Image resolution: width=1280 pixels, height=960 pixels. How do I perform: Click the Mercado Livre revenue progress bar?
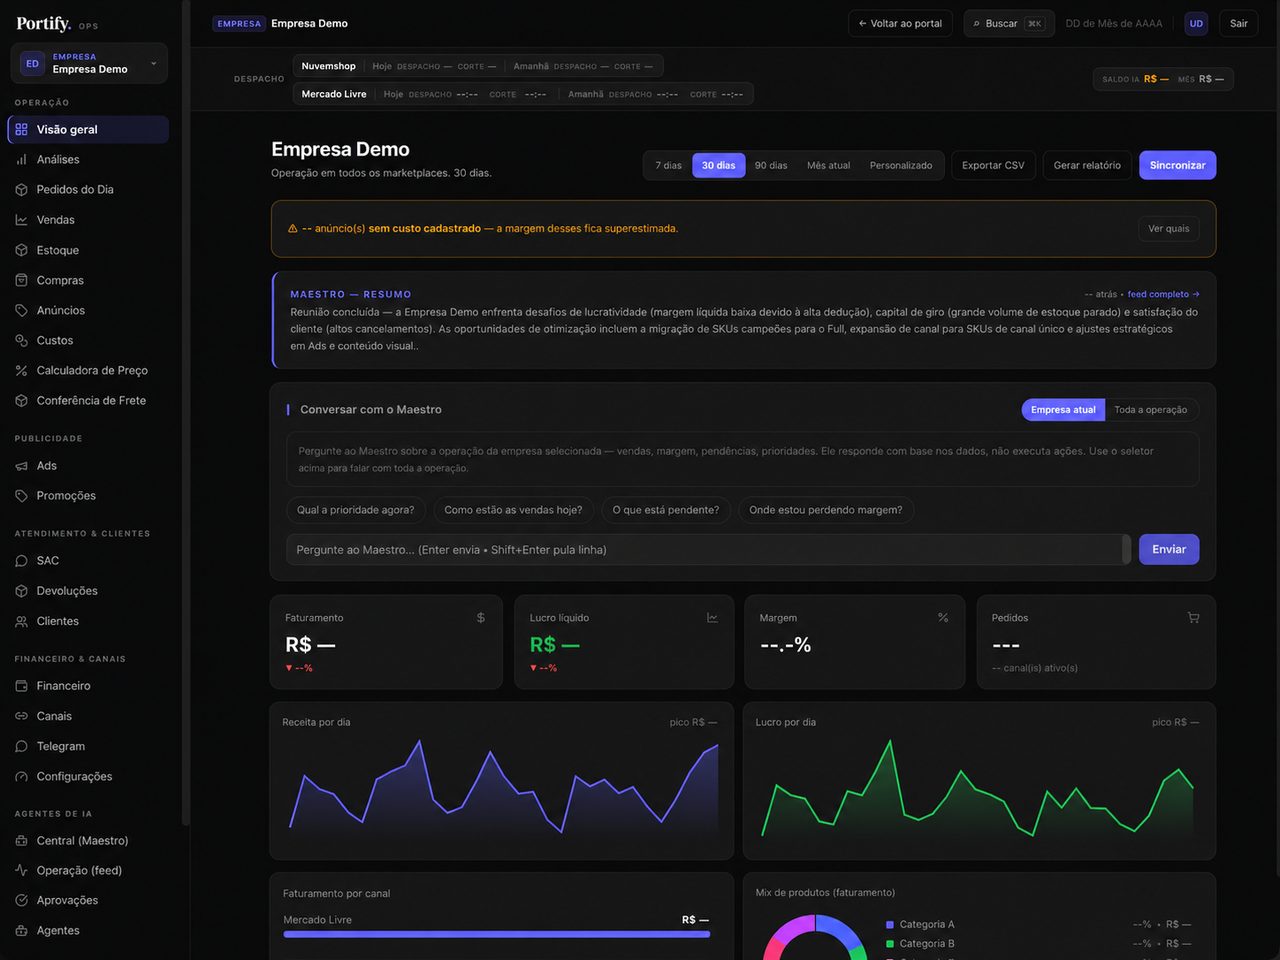[x=497, y=935]
